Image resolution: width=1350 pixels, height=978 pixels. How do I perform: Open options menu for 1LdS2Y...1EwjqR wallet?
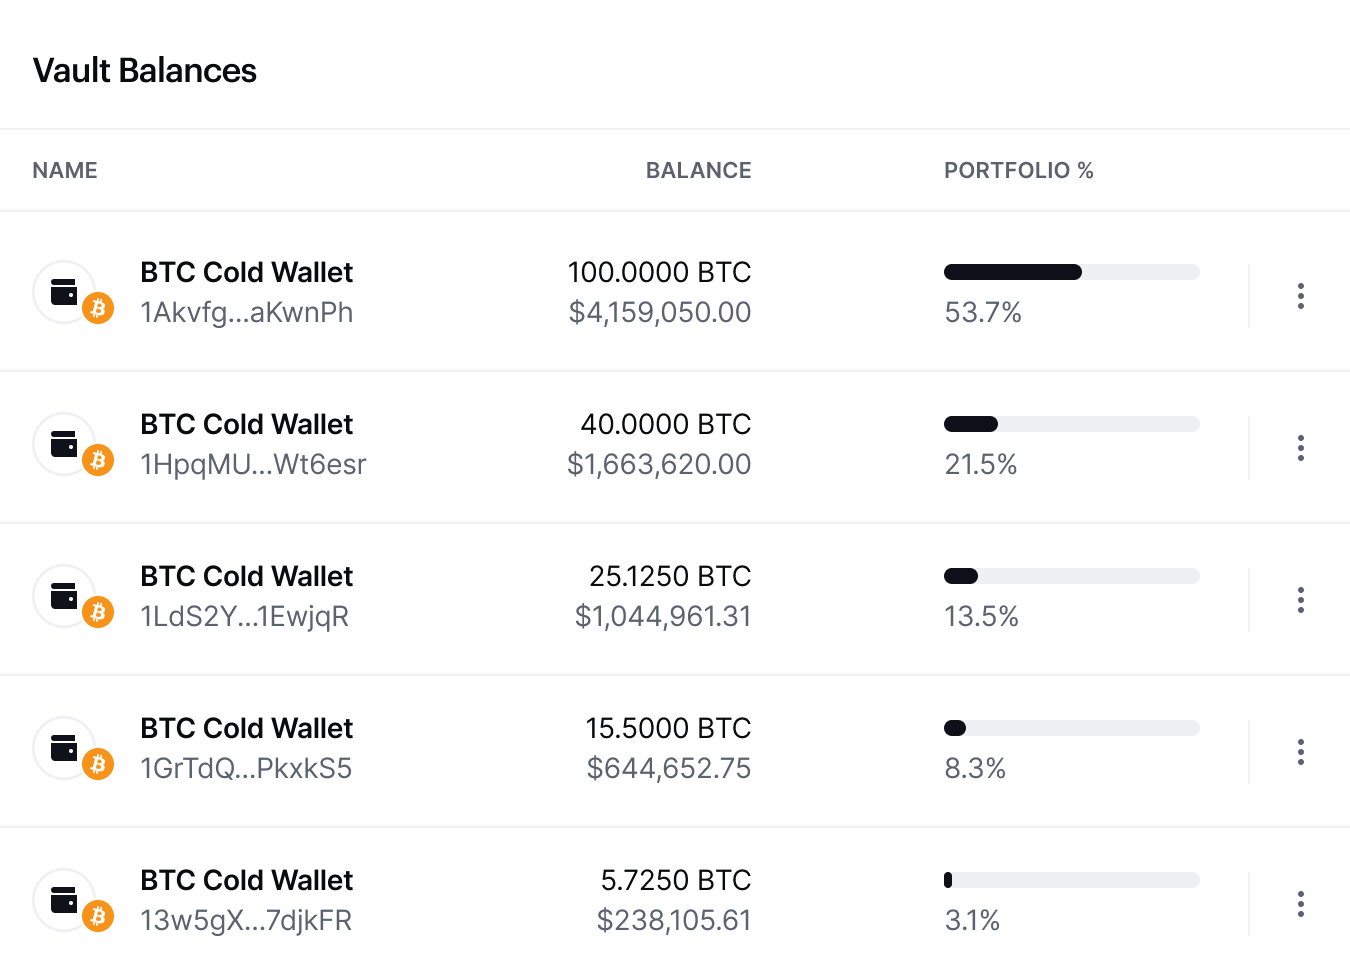coord(1300,600)
